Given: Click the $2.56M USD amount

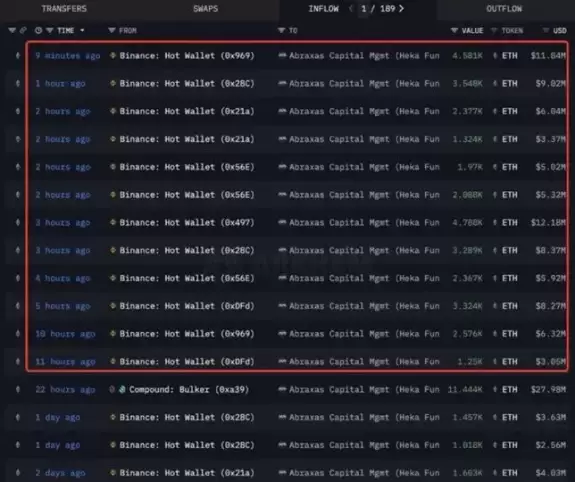Looking at the screenshot, I should [x=550, y=445].
